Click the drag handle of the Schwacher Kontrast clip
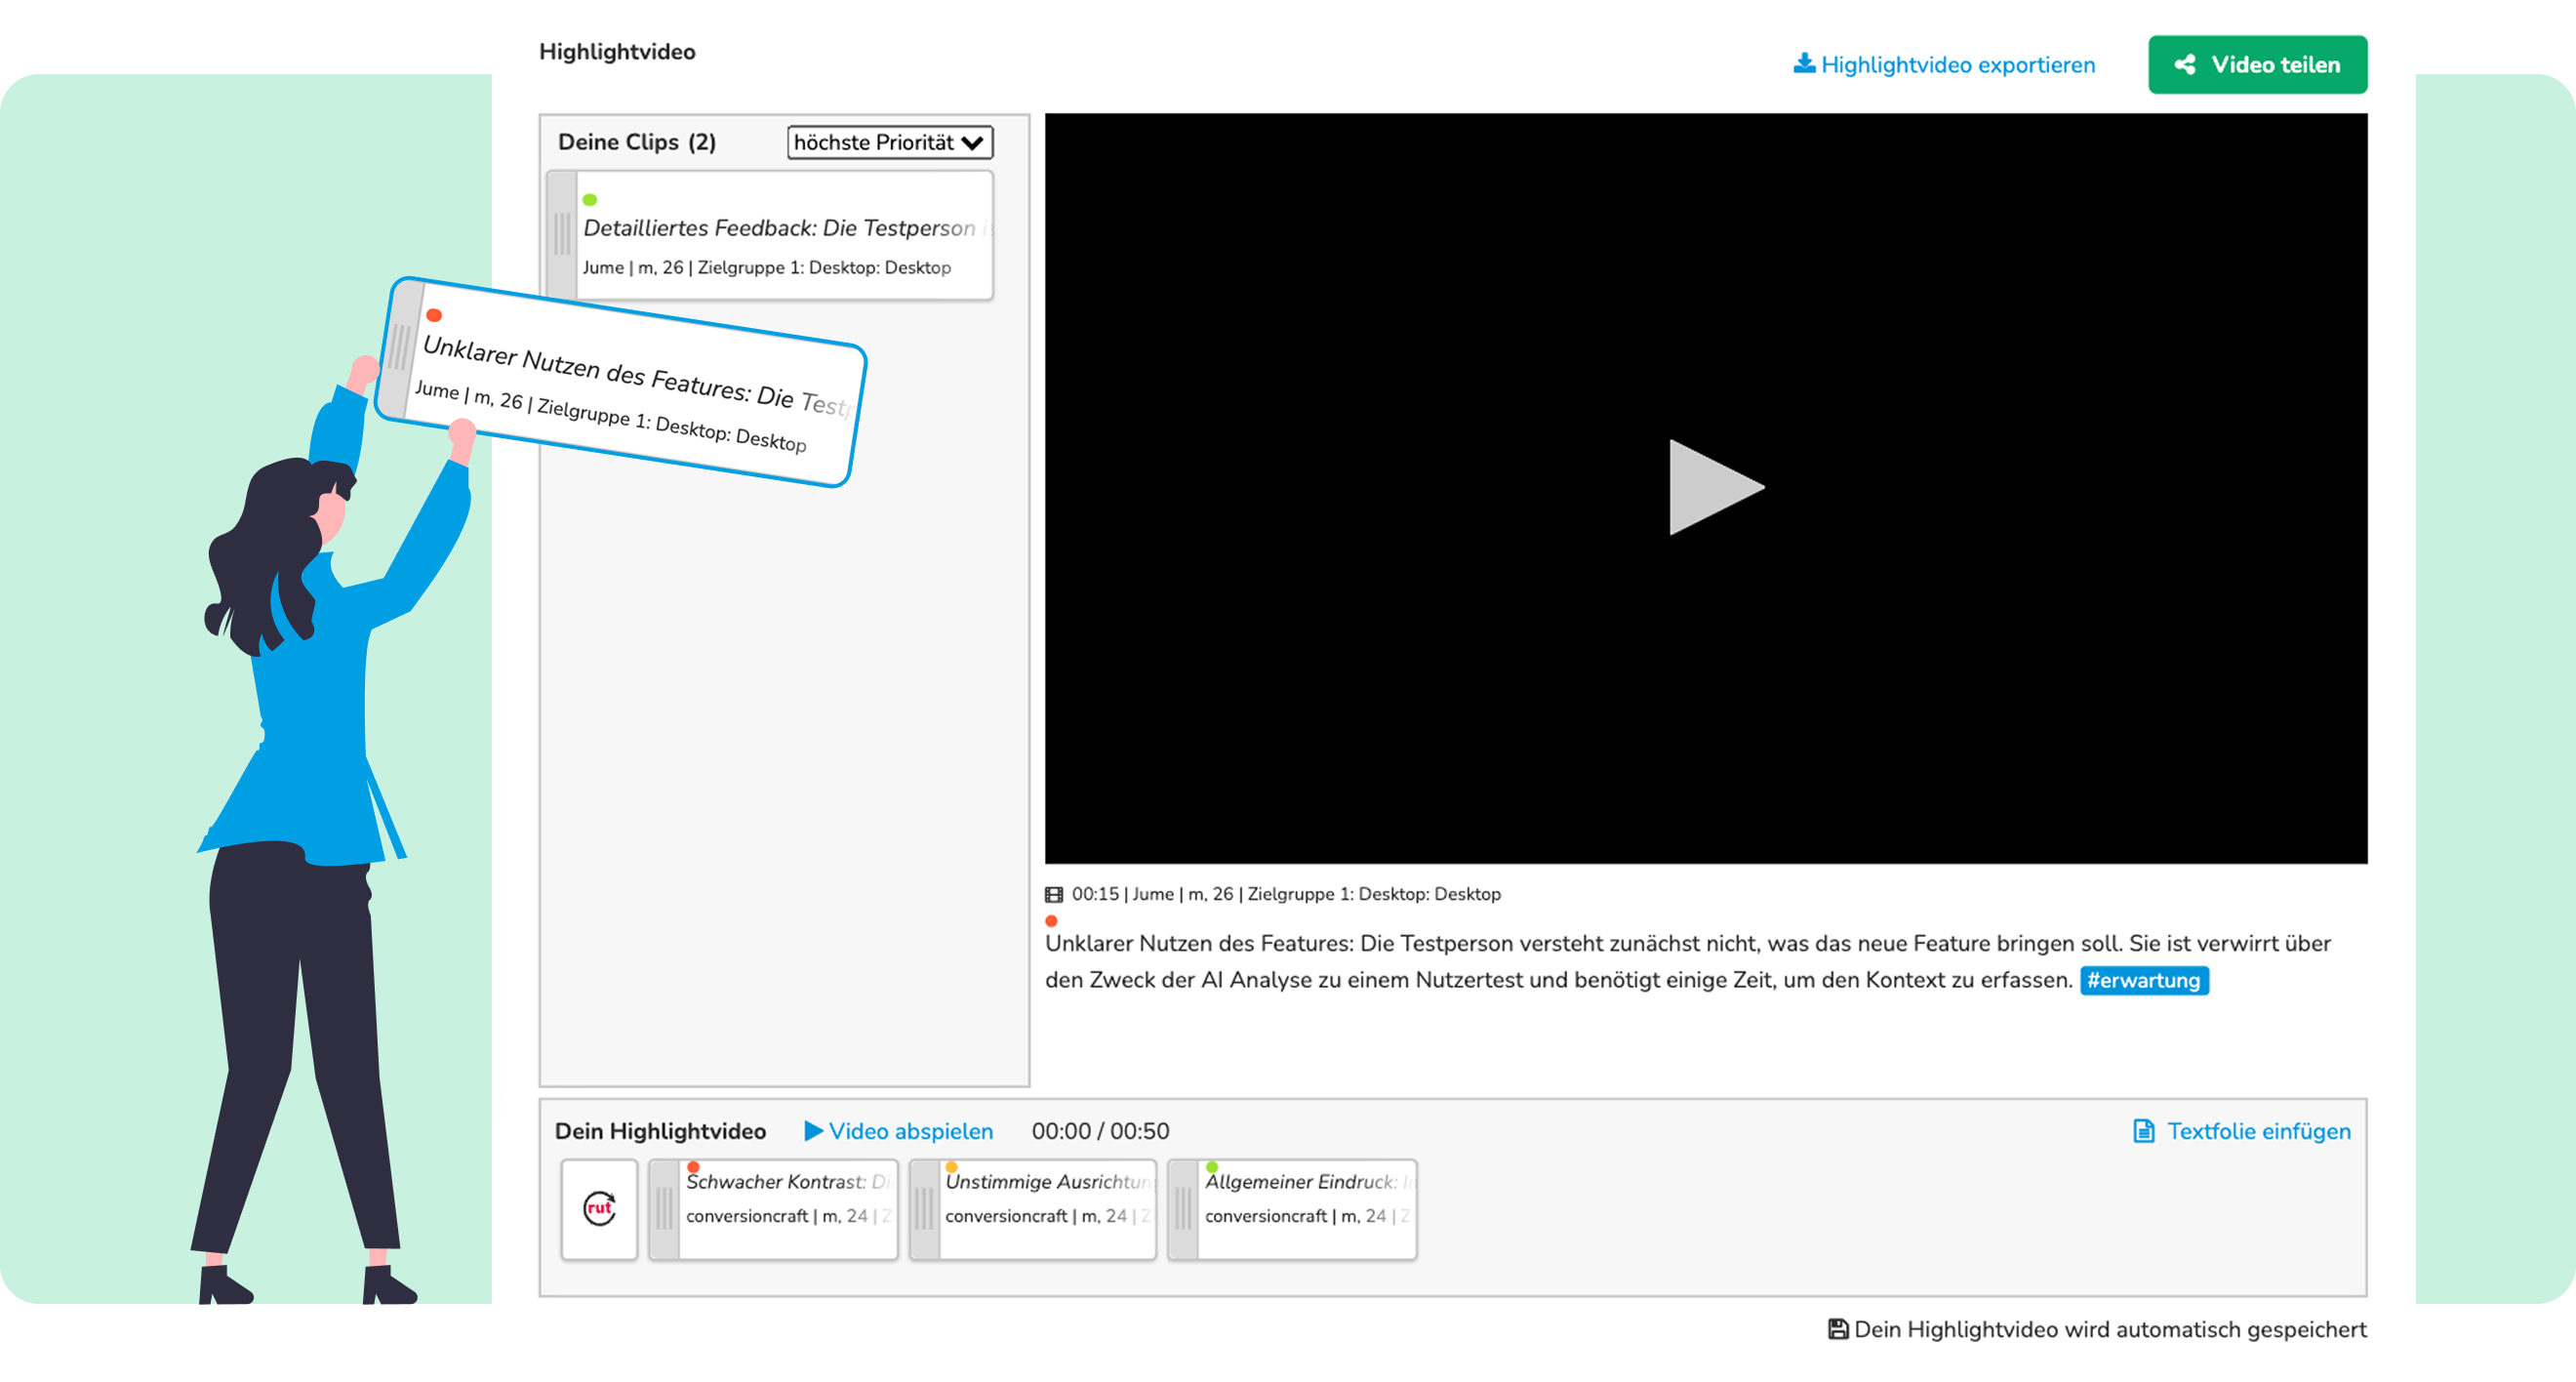2576x1382 pixels. point(664,1209)
